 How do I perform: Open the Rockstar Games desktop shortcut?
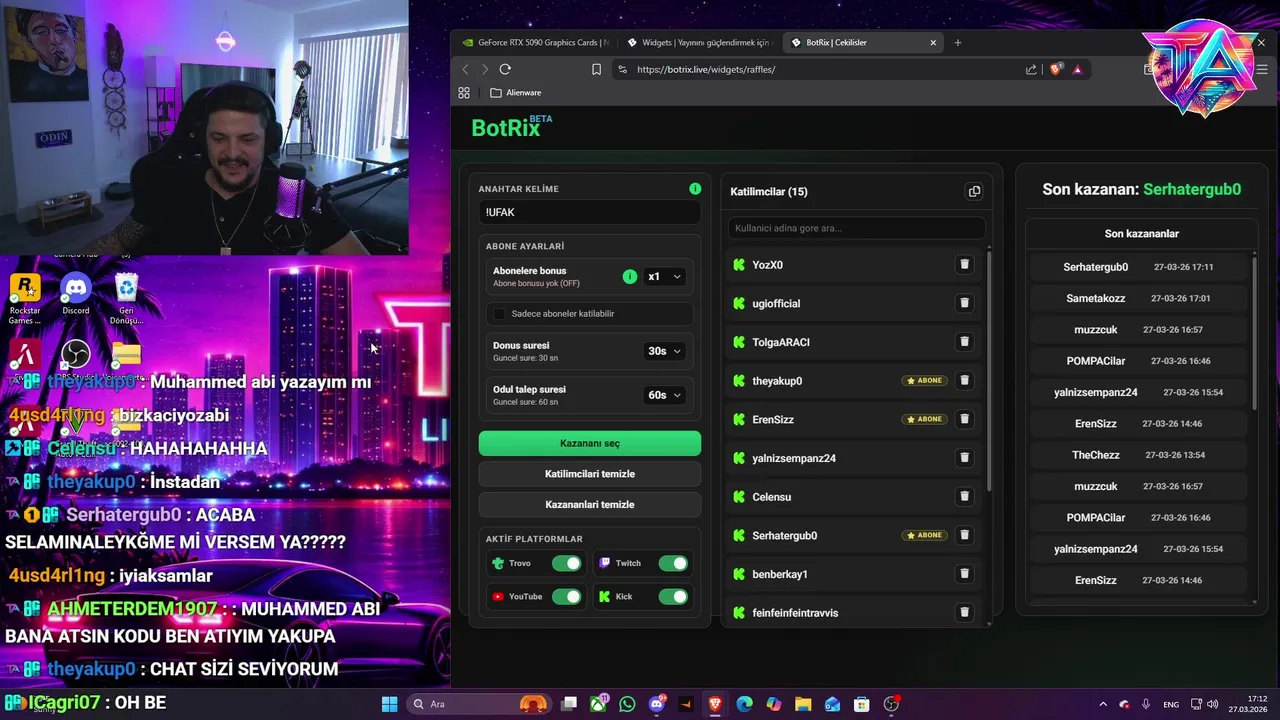pyautogui.click(x=25, y=300)
